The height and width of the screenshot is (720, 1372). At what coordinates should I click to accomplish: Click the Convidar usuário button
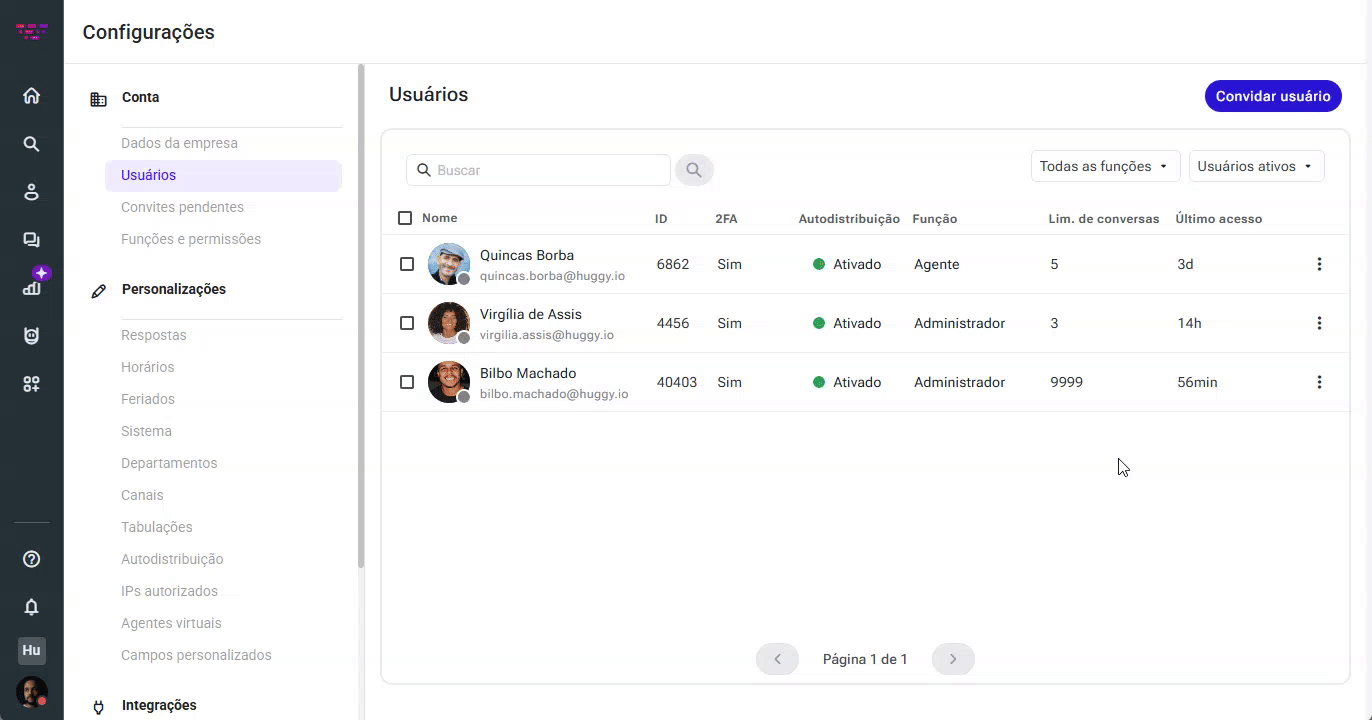pos(1272,96)
